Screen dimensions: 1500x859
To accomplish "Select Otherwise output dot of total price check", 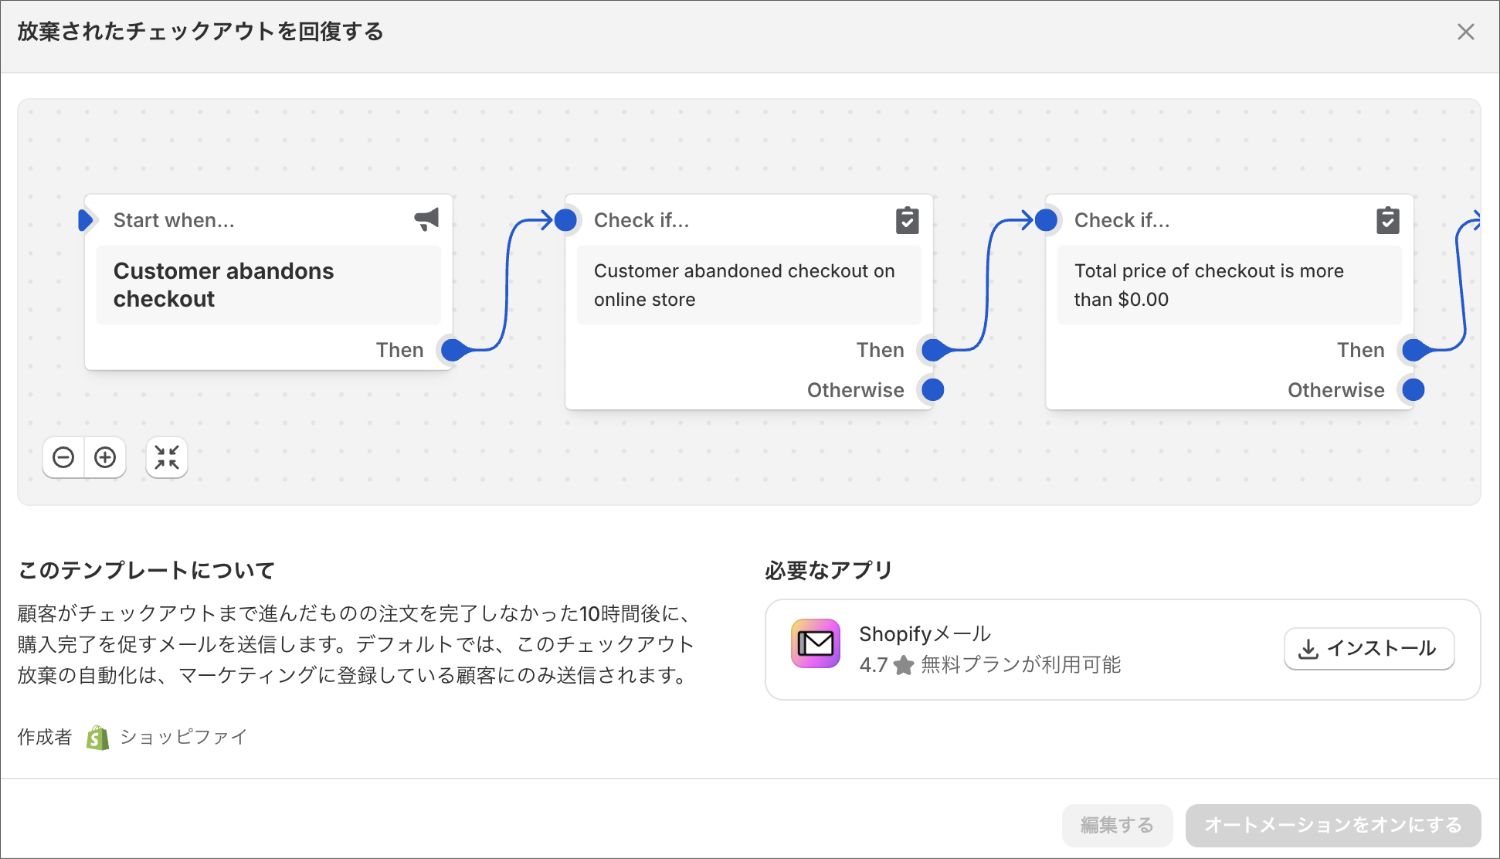I will [1413, 390].
